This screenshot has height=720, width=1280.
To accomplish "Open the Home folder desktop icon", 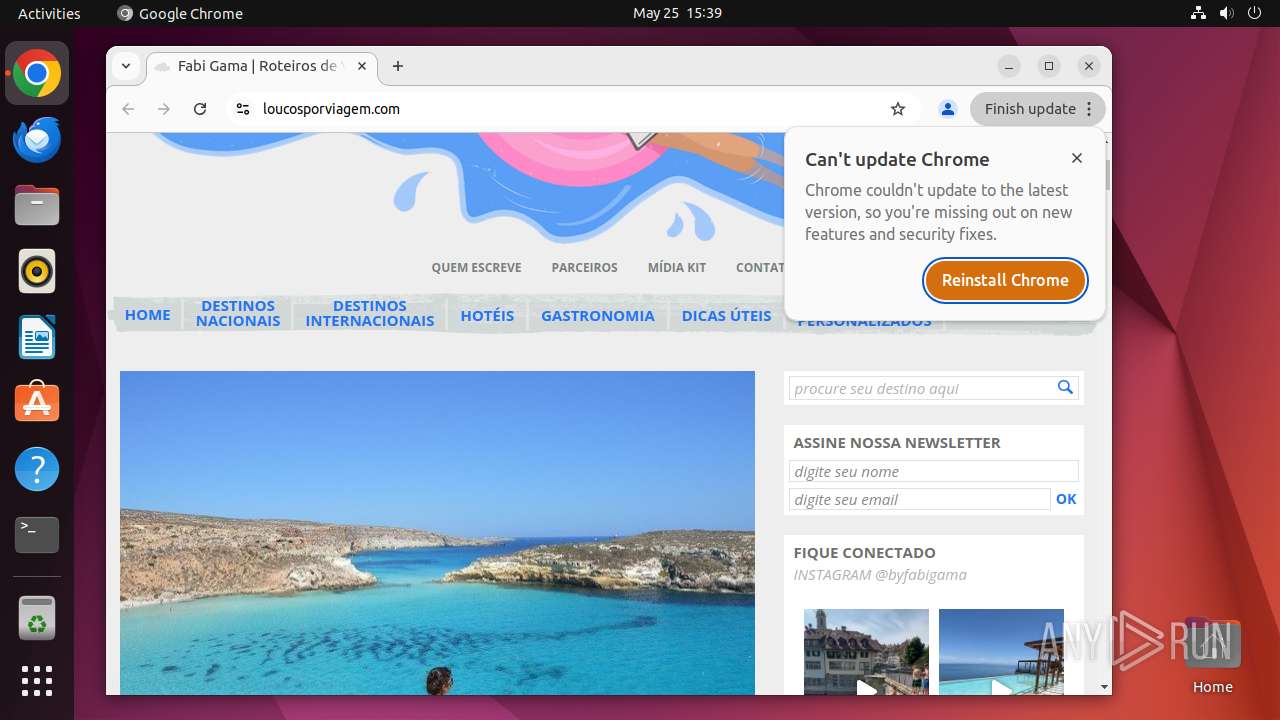I will click(x=1212, y=655).
